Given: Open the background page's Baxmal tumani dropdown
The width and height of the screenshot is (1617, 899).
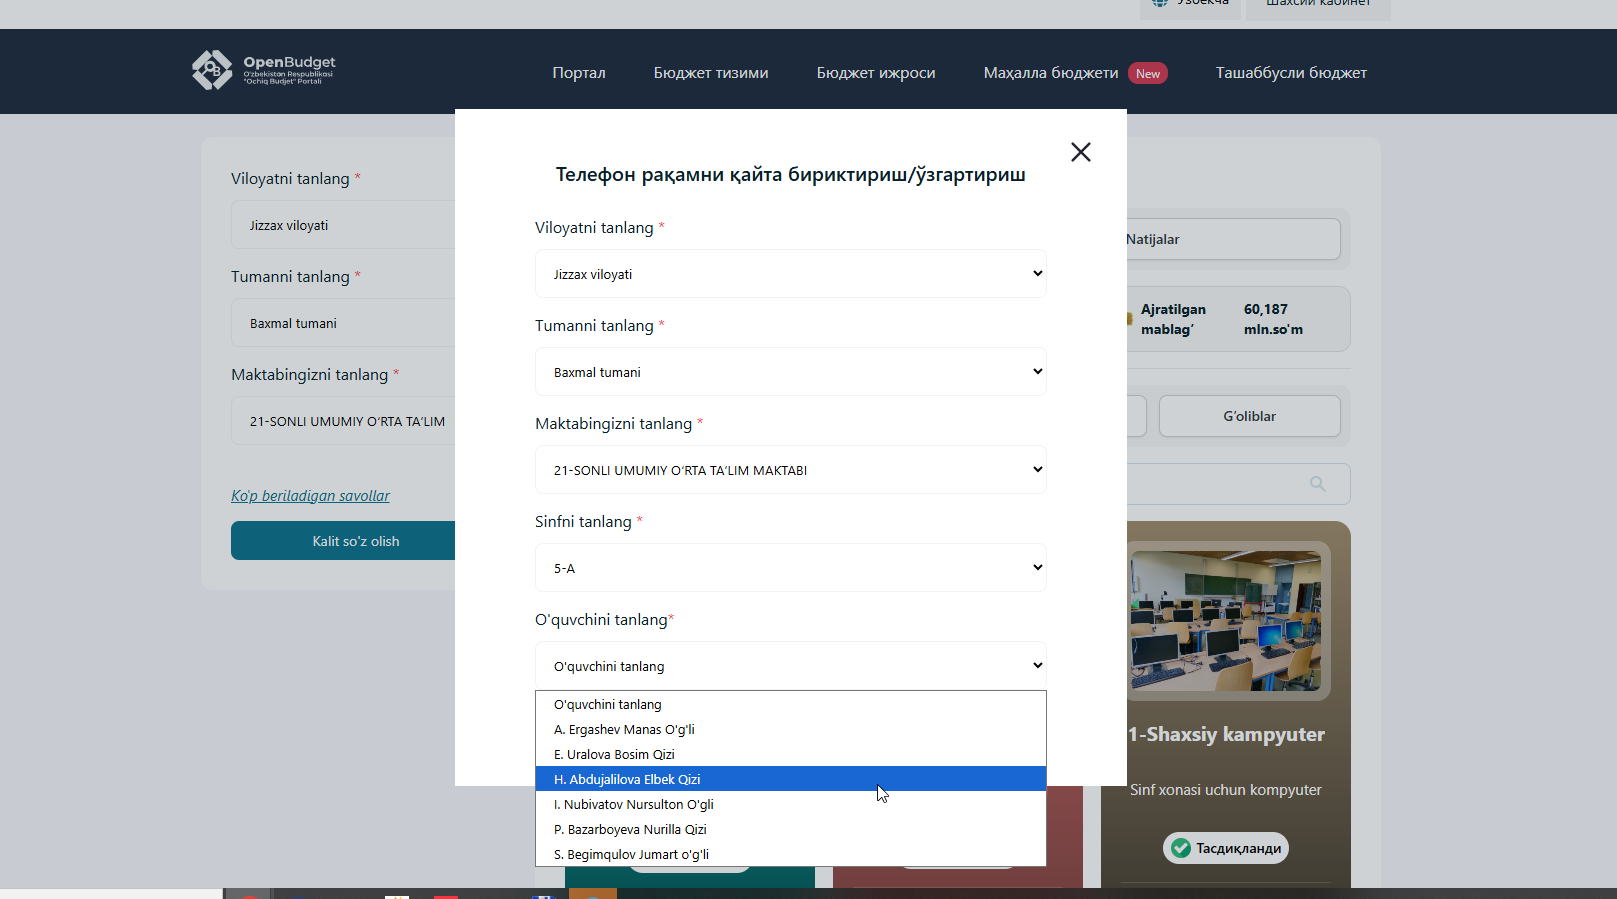Looking at the screenshot, I should pos(343,323).
